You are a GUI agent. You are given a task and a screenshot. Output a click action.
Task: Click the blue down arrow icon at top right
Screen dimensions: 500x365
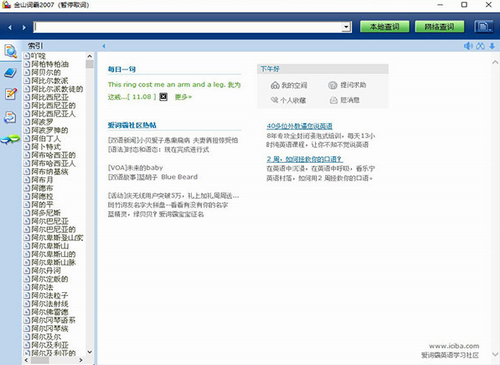click(x=492, y=46)
